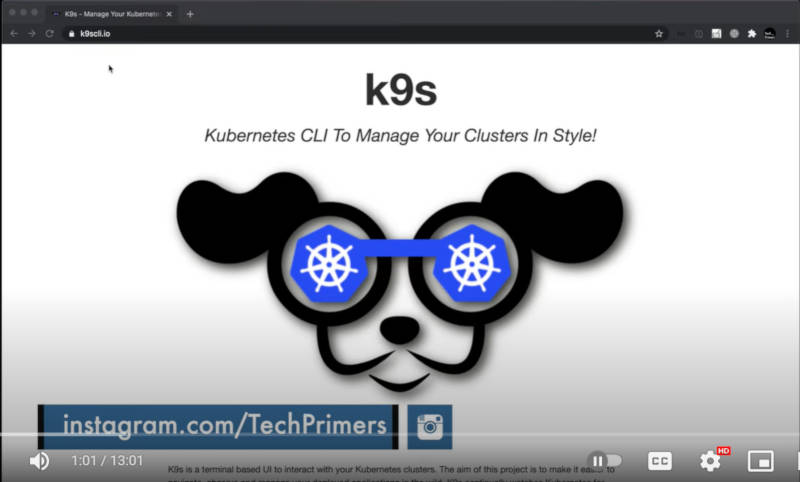Click the instagram.com/TechPrimers banner
Viewport: 800px width, 482px height.
pyautogui.click(x=218, y=427)
